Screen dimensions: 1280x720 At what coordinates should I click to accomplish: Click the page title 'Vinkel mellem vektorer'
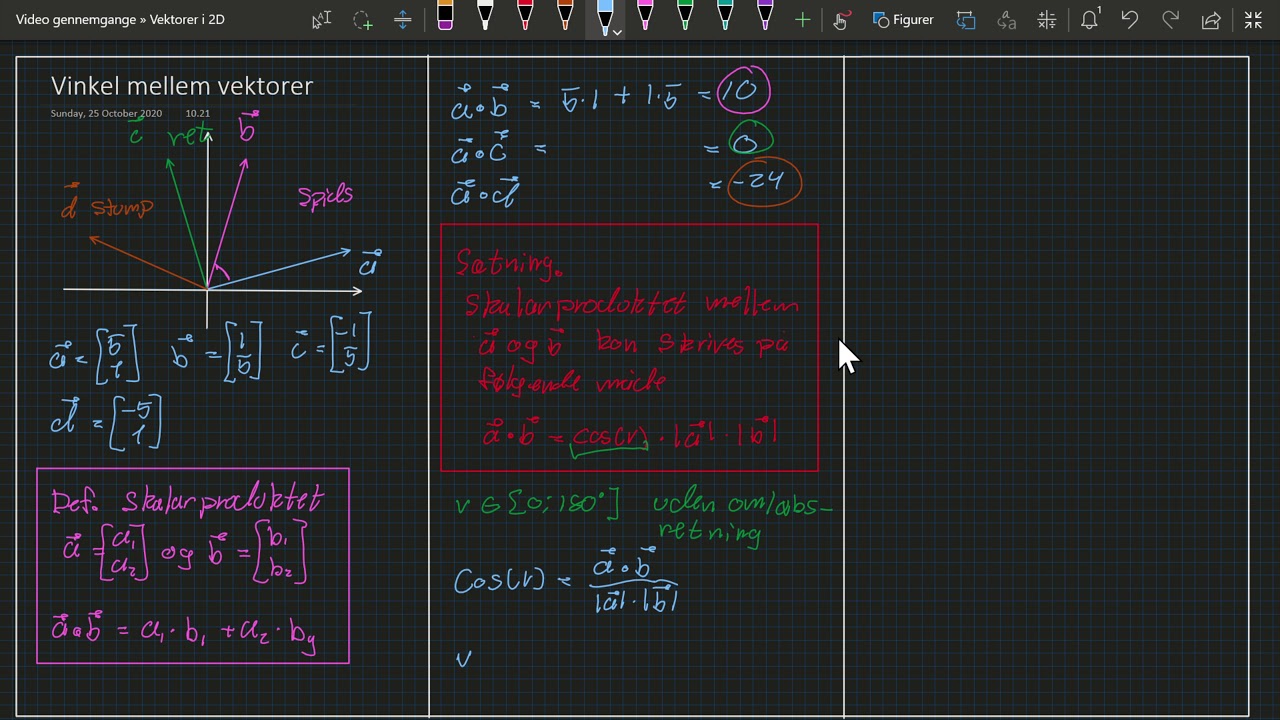(182, 86)
